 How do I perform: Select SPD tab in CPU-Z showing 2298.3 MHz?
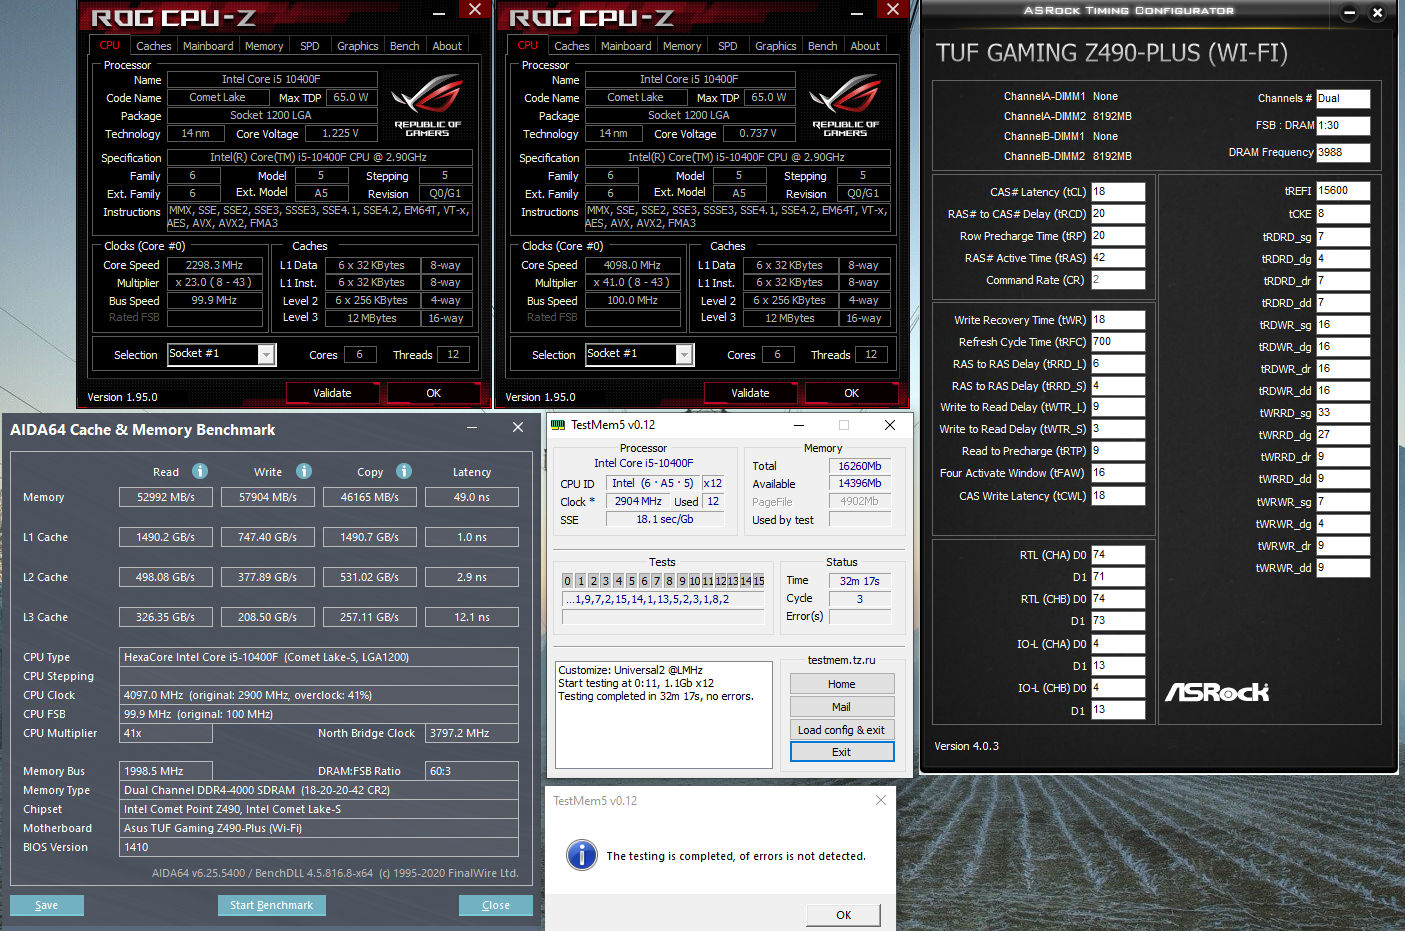pos(310,46)
